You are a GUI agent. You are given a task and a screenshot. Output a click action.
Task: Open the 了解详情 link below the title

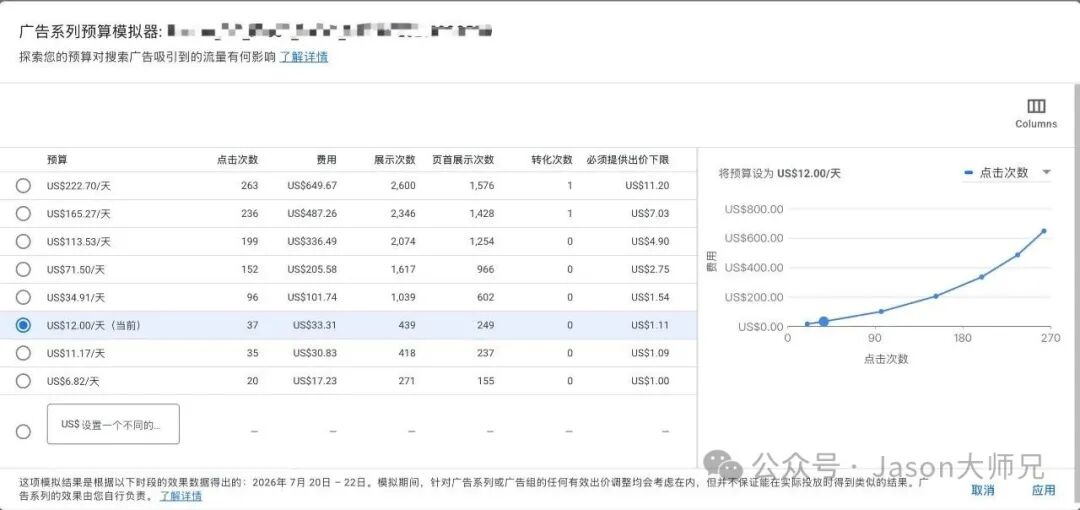304,57
